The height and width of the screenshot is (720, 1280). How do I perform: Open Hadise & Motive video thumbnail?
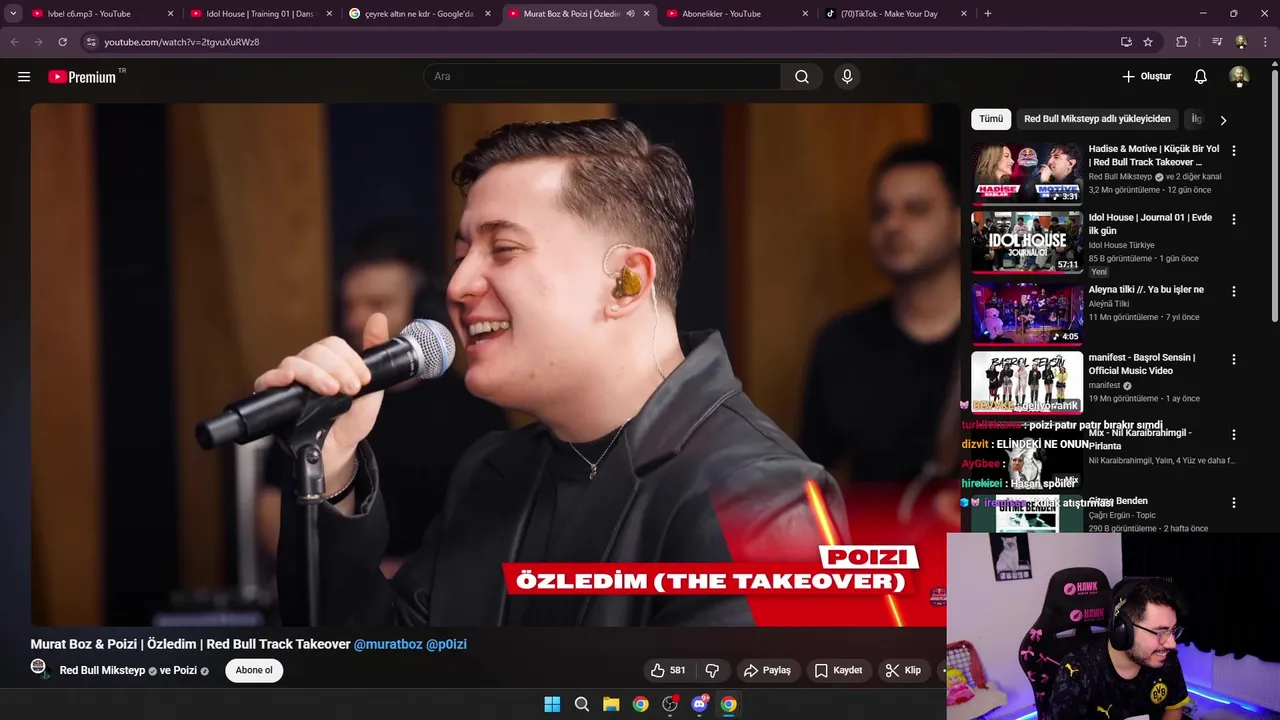[1027, 174]
